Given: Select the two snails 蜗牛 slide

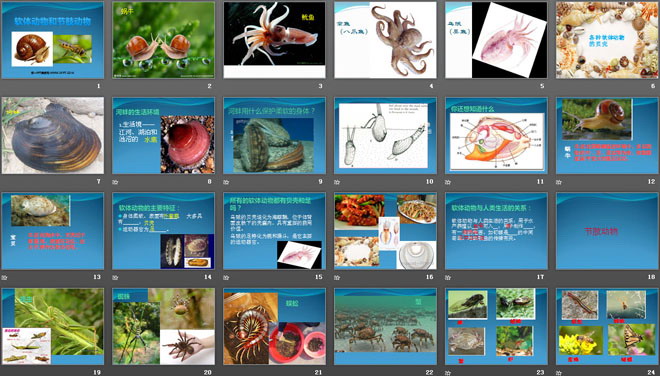Looking at the screenshot, I should [163, 40].
